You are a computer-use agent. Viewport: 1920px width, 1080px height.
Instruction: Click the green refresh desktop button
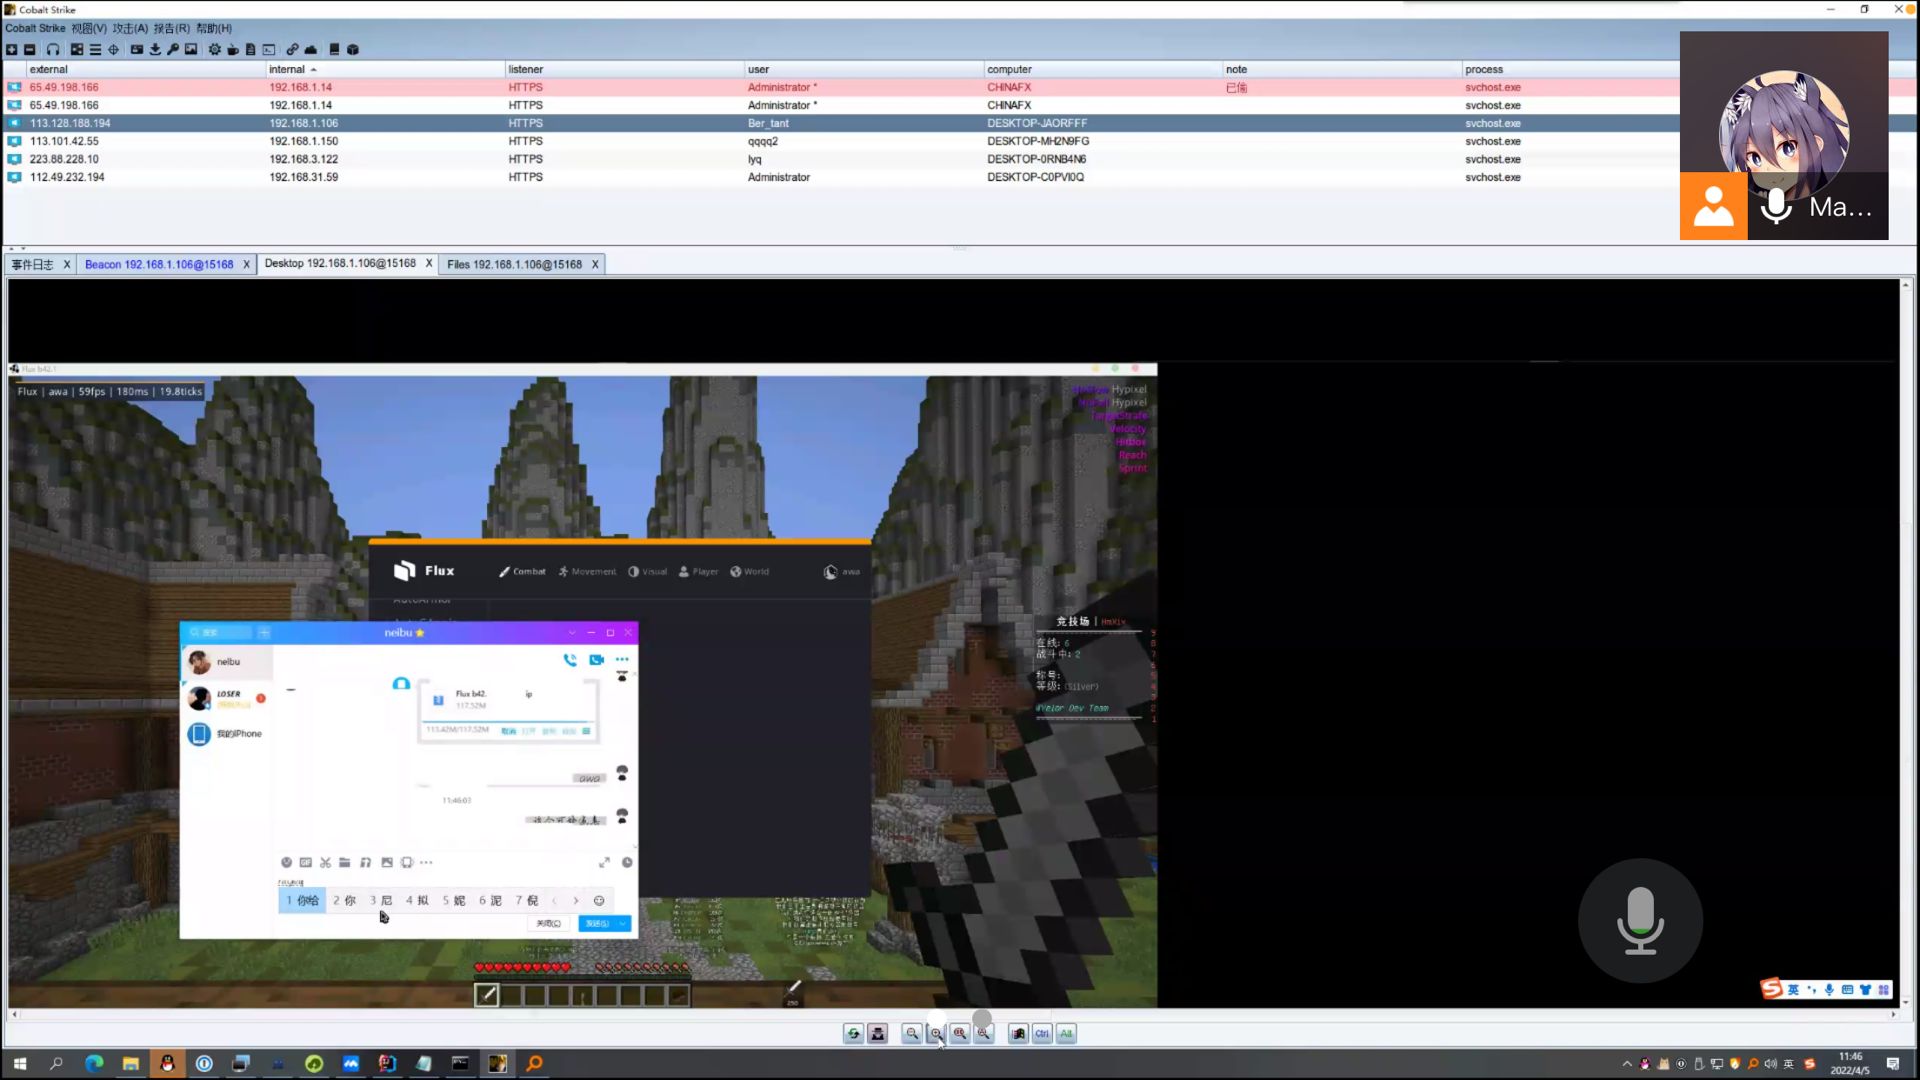(x=853, y=1034)
